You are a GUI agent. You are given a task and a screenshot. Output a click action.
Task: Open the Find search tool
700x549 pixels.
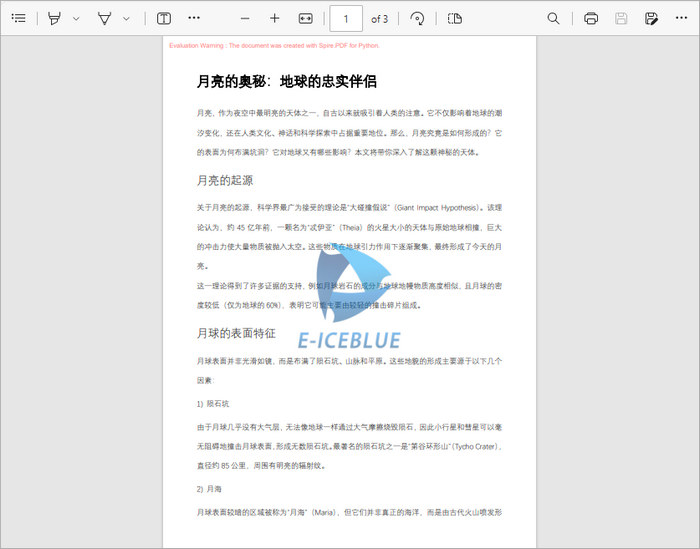[x=554, y=19]
